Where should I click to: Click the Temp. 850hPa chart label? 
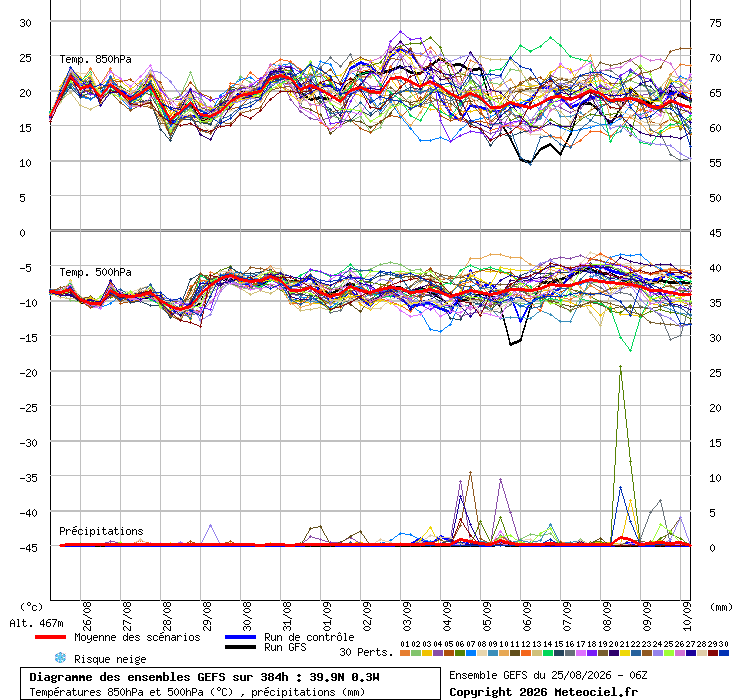[95, 59]
